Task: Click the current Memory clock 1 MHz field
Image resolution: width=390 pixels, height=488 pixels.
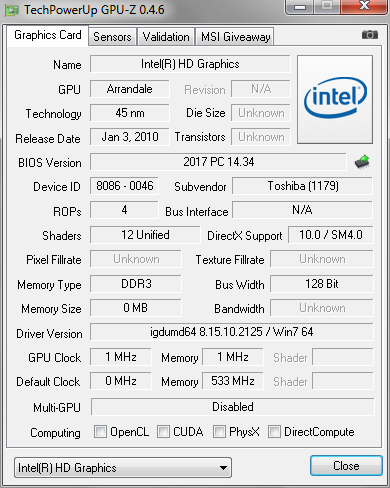Action: click(x=233, y=357)
